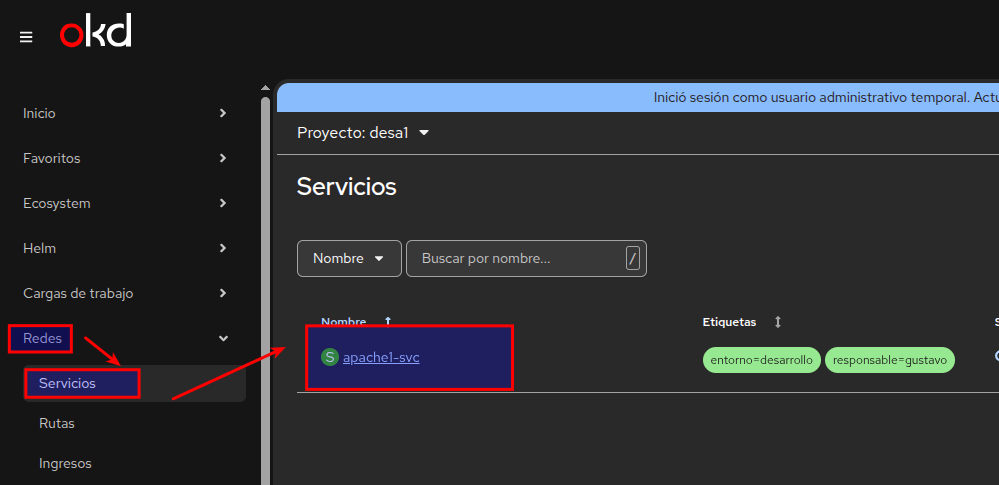The width and height of the screenshot is (999, 485).
Task: Click the Buscar por nombre search field
Action: (x=515, y=258)
